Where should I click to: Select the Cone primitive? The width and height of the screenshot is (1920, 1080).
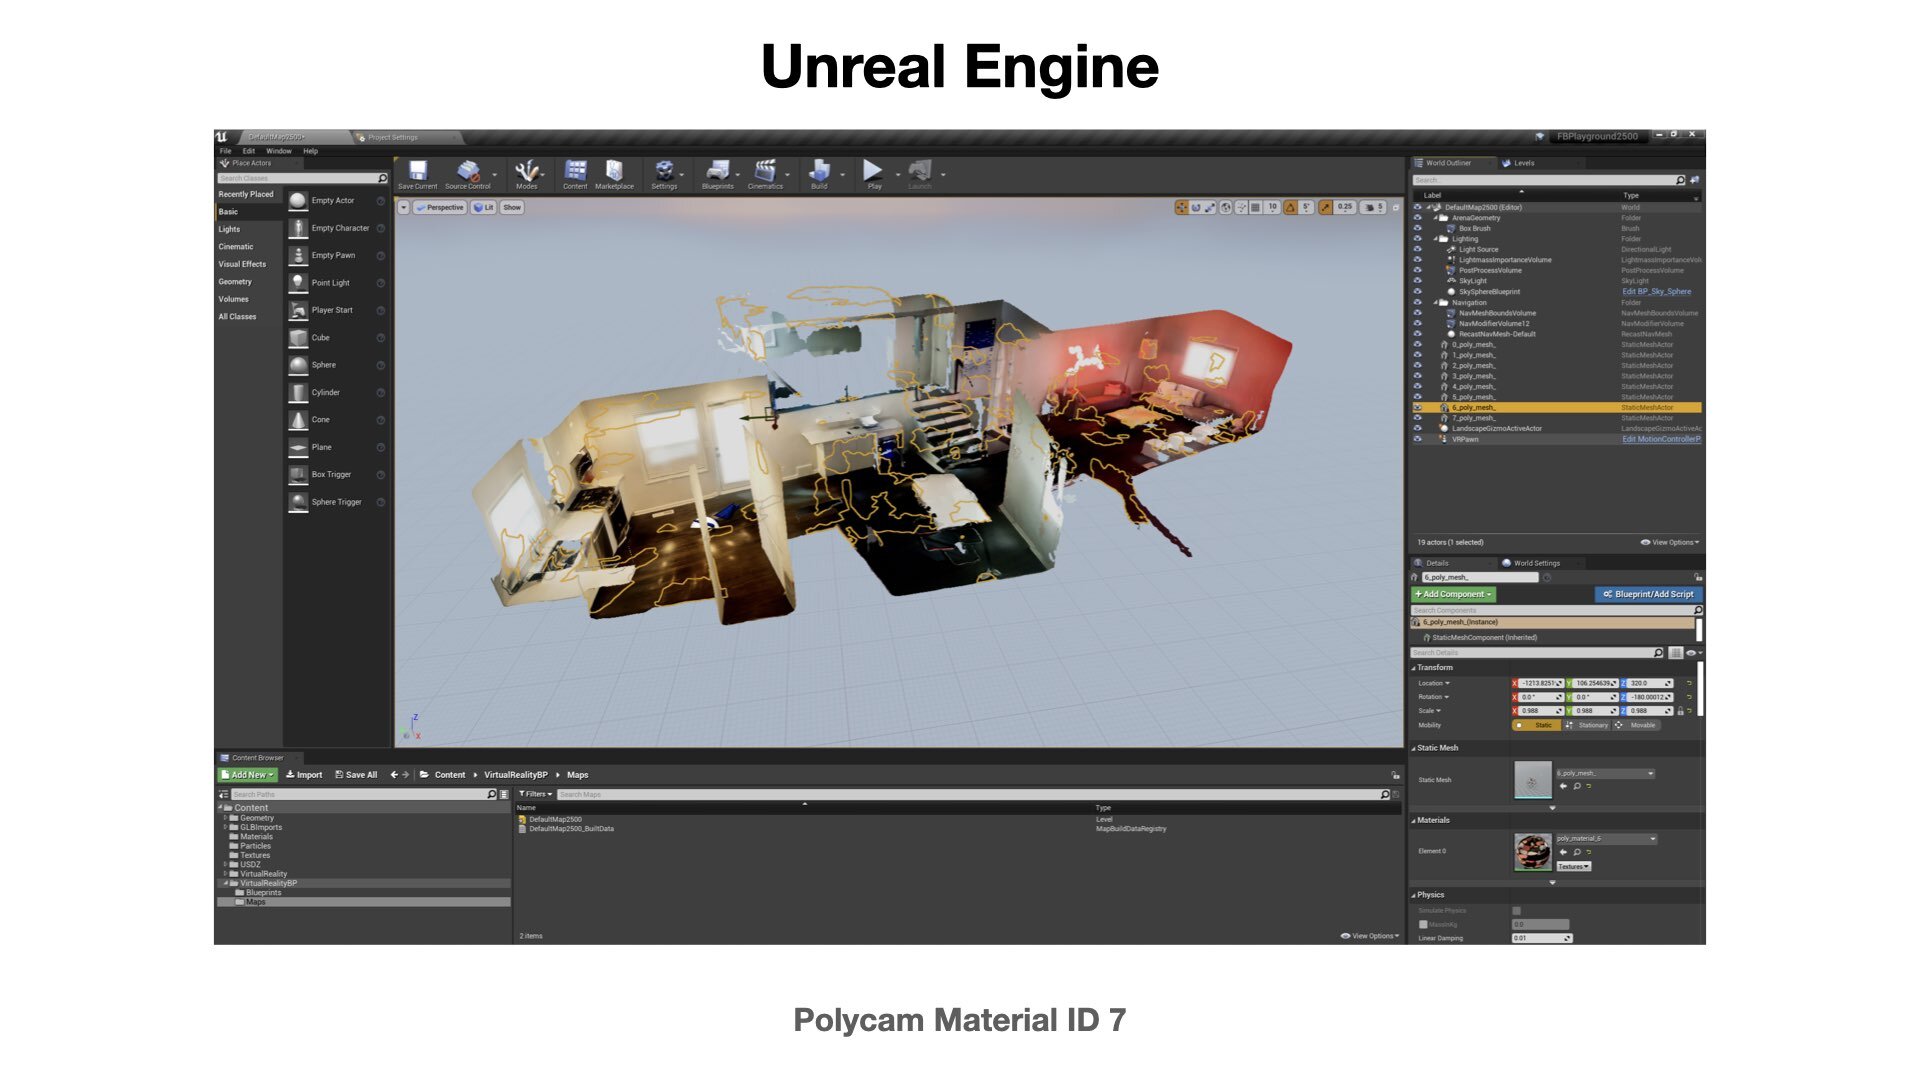pyautogui.click(x=337, y=420)
